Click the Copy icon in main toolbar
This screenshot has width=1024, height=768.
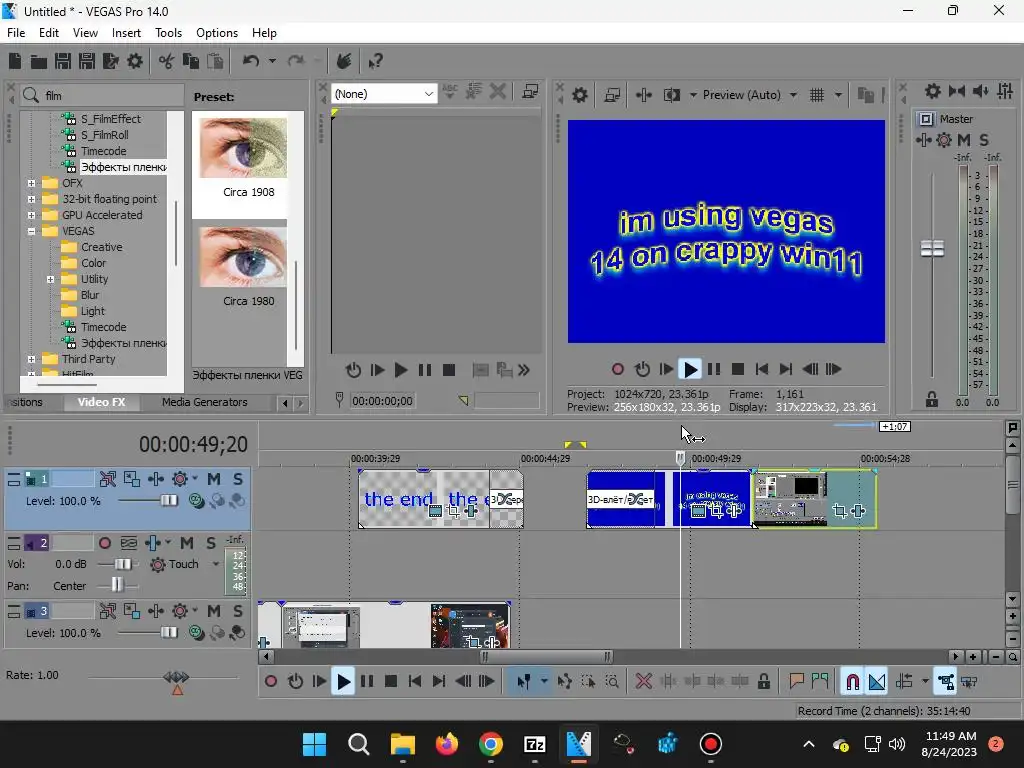(191, 61)
